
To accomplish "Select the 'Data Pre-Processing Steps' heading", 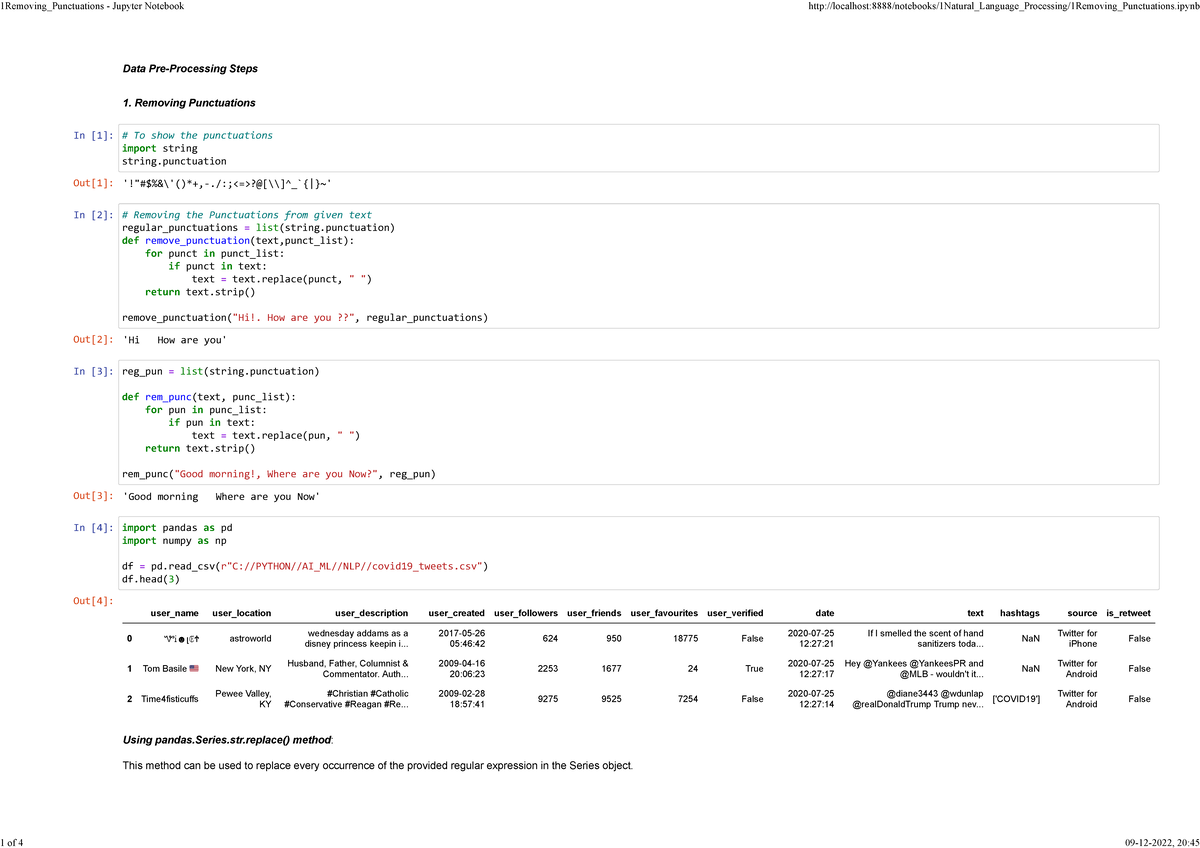I will [189, 68].
